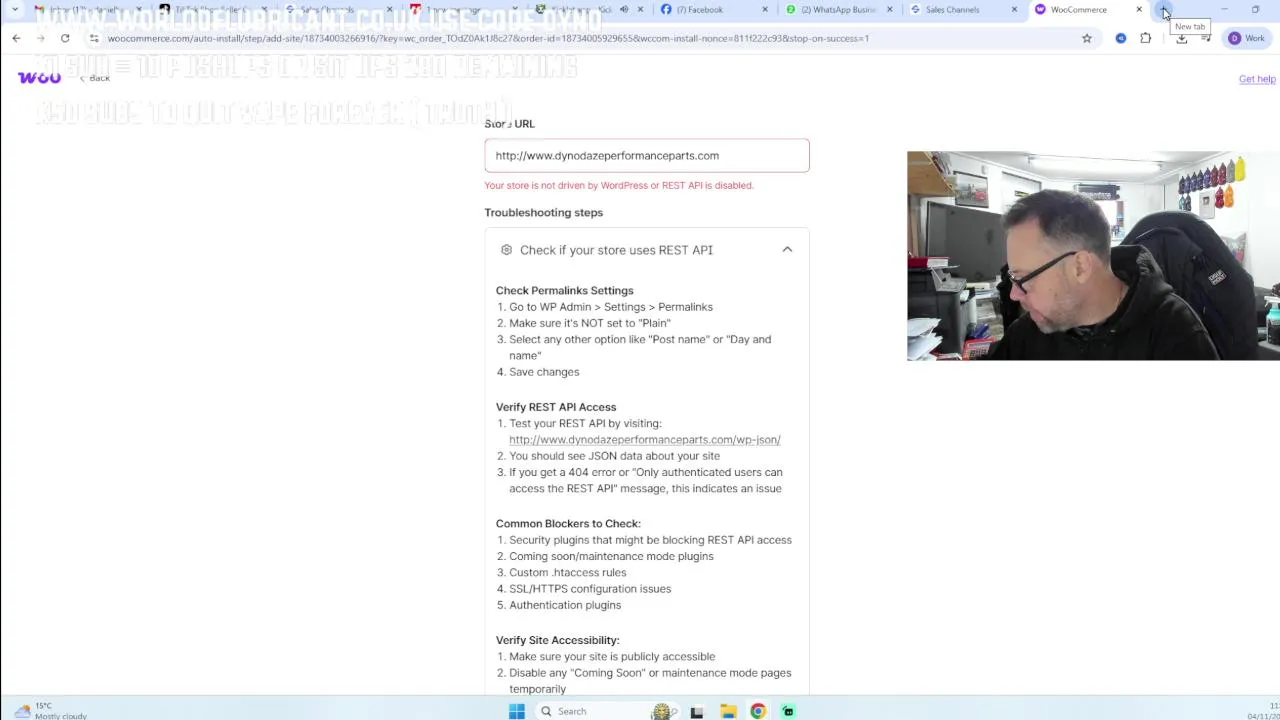Click the gear icon beside Check if your store uses REST API
This screenshot has height=720, width=1280.
tap(506, 250)
